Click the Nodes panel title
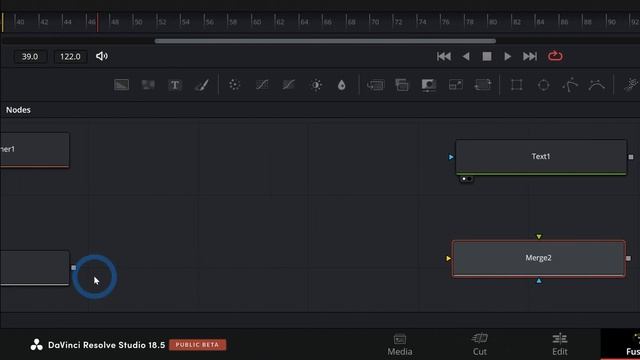640x360 pixels. click(x=18, y=110)
